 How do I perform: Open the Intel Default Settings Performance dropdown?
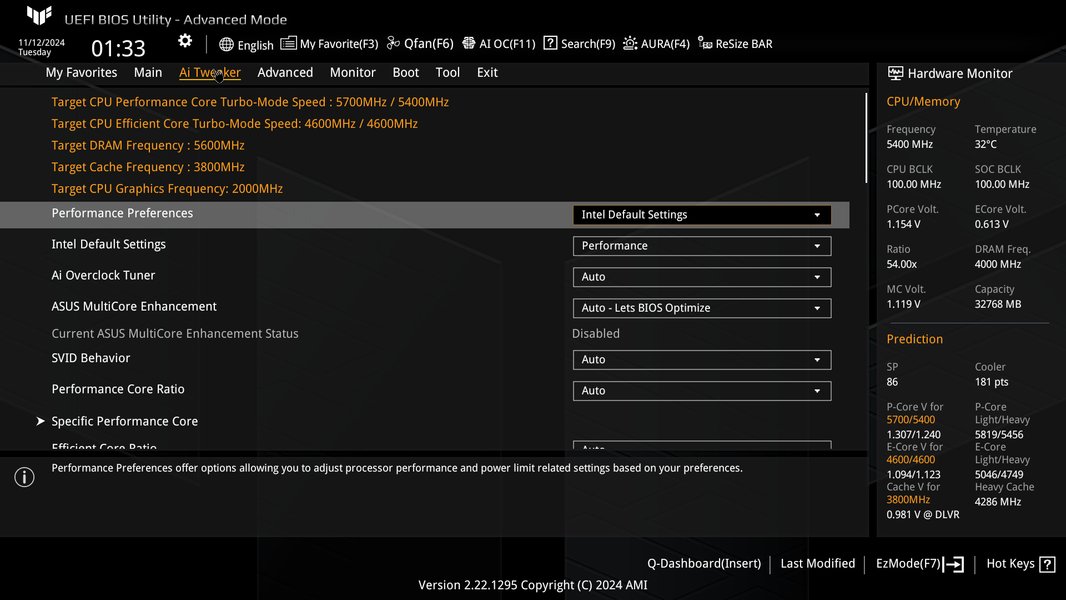pyautogui.click(x=702, y=246)
